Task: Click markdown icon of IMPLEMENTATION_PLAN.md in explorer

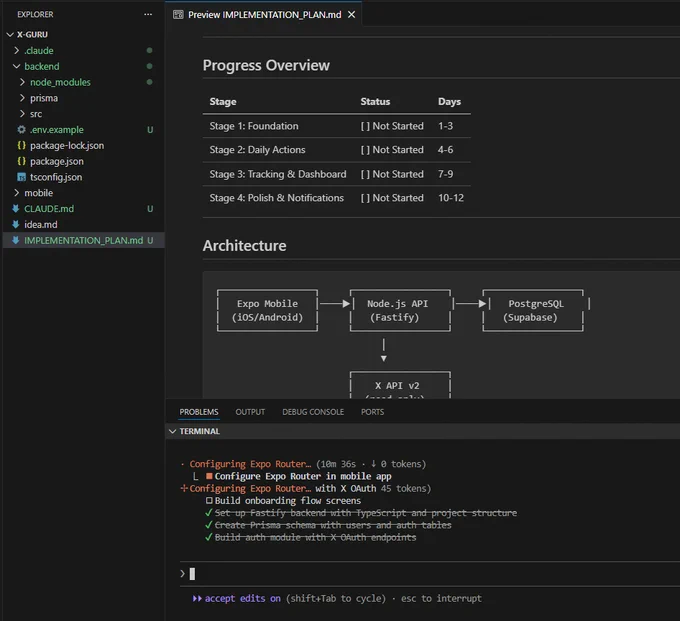Action: point(16,240)
